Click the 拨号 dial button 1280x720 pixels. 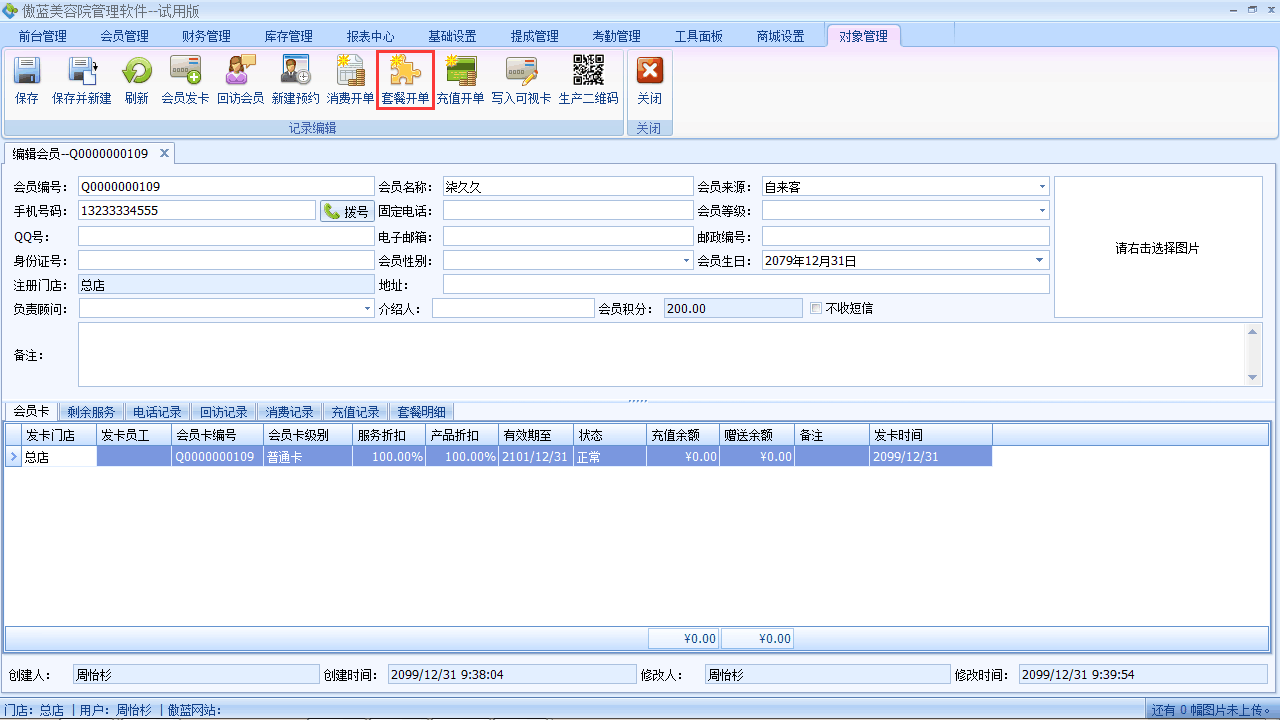pyautogui.click(x=346, y=212)
